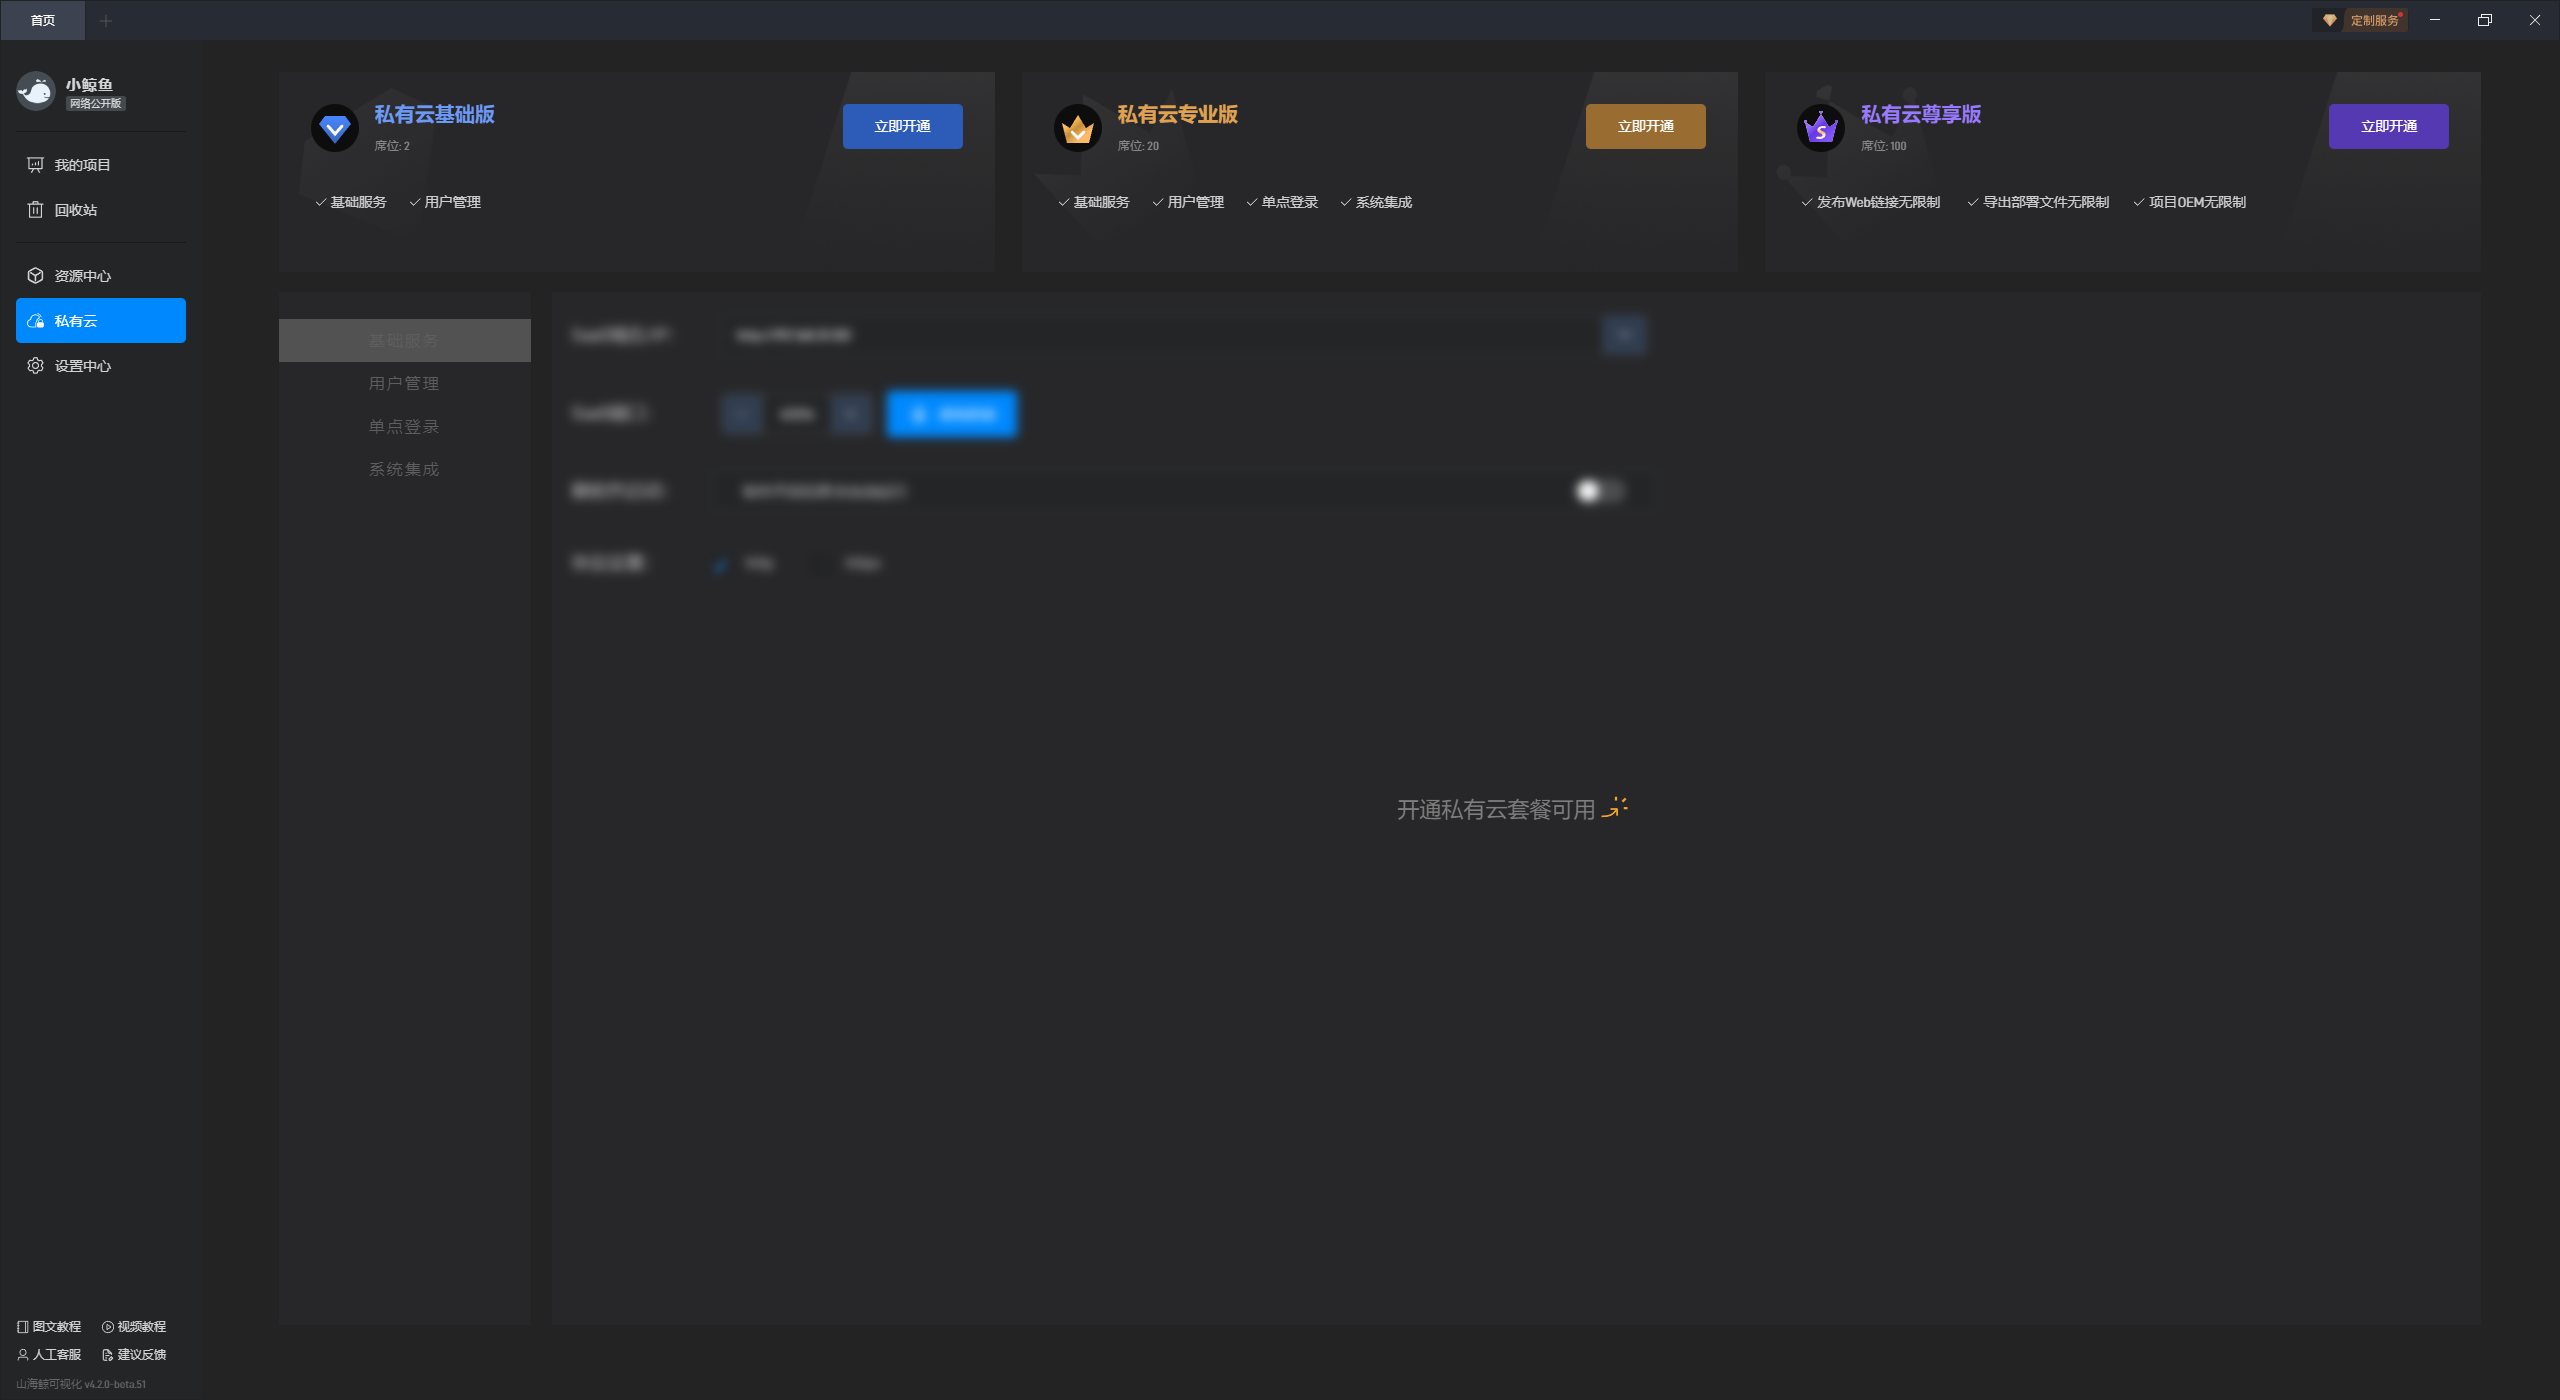Screen dimensions: 2560x1400
Task: Click the 私有云专业版 gold crown icon
Action: pyautogui.click(x=1077, y=128)
